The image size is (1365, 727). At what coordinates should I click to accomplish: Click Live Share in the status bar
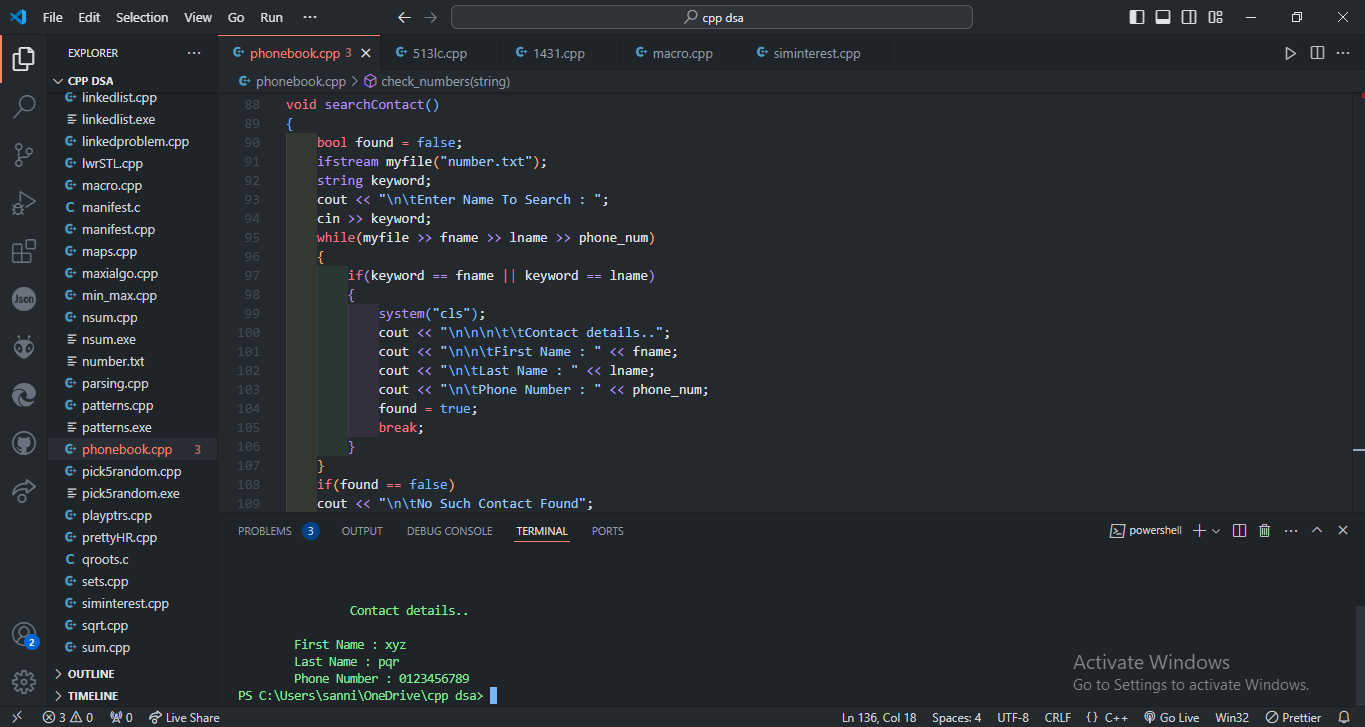coord(184,717)
